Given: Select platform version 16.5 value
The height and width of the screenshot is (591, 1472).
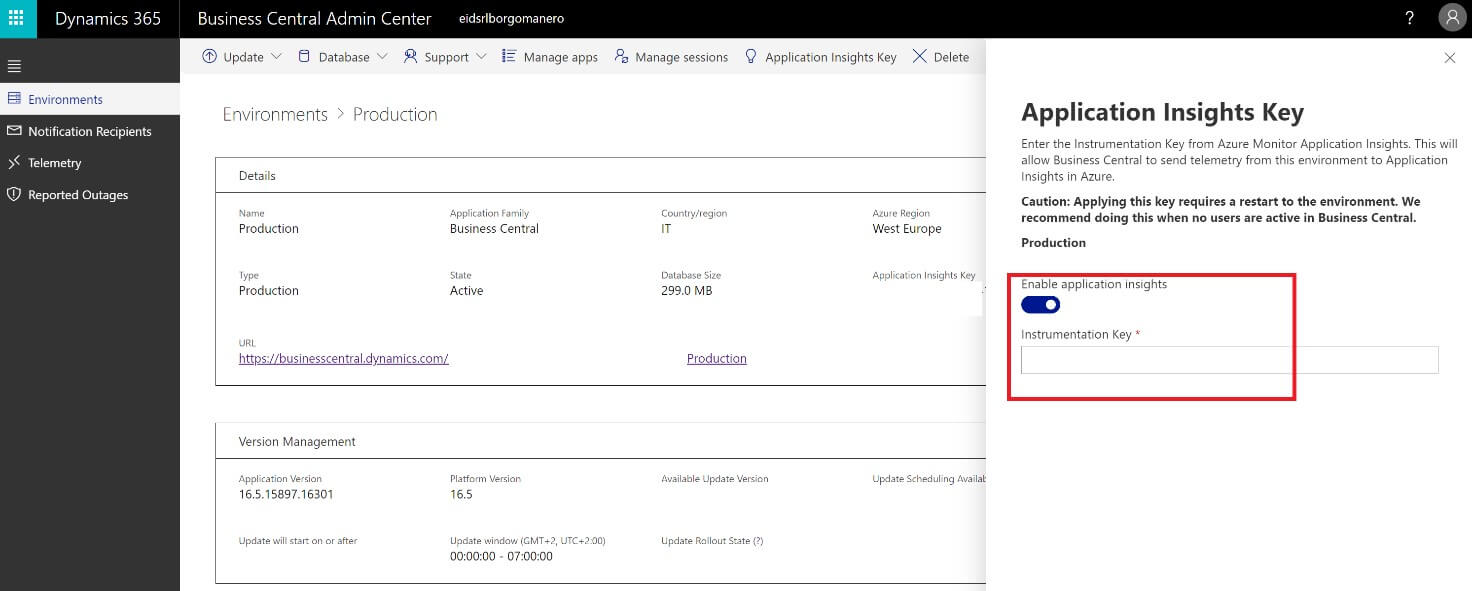Looking at the screenshot, I should coord(461,494).
